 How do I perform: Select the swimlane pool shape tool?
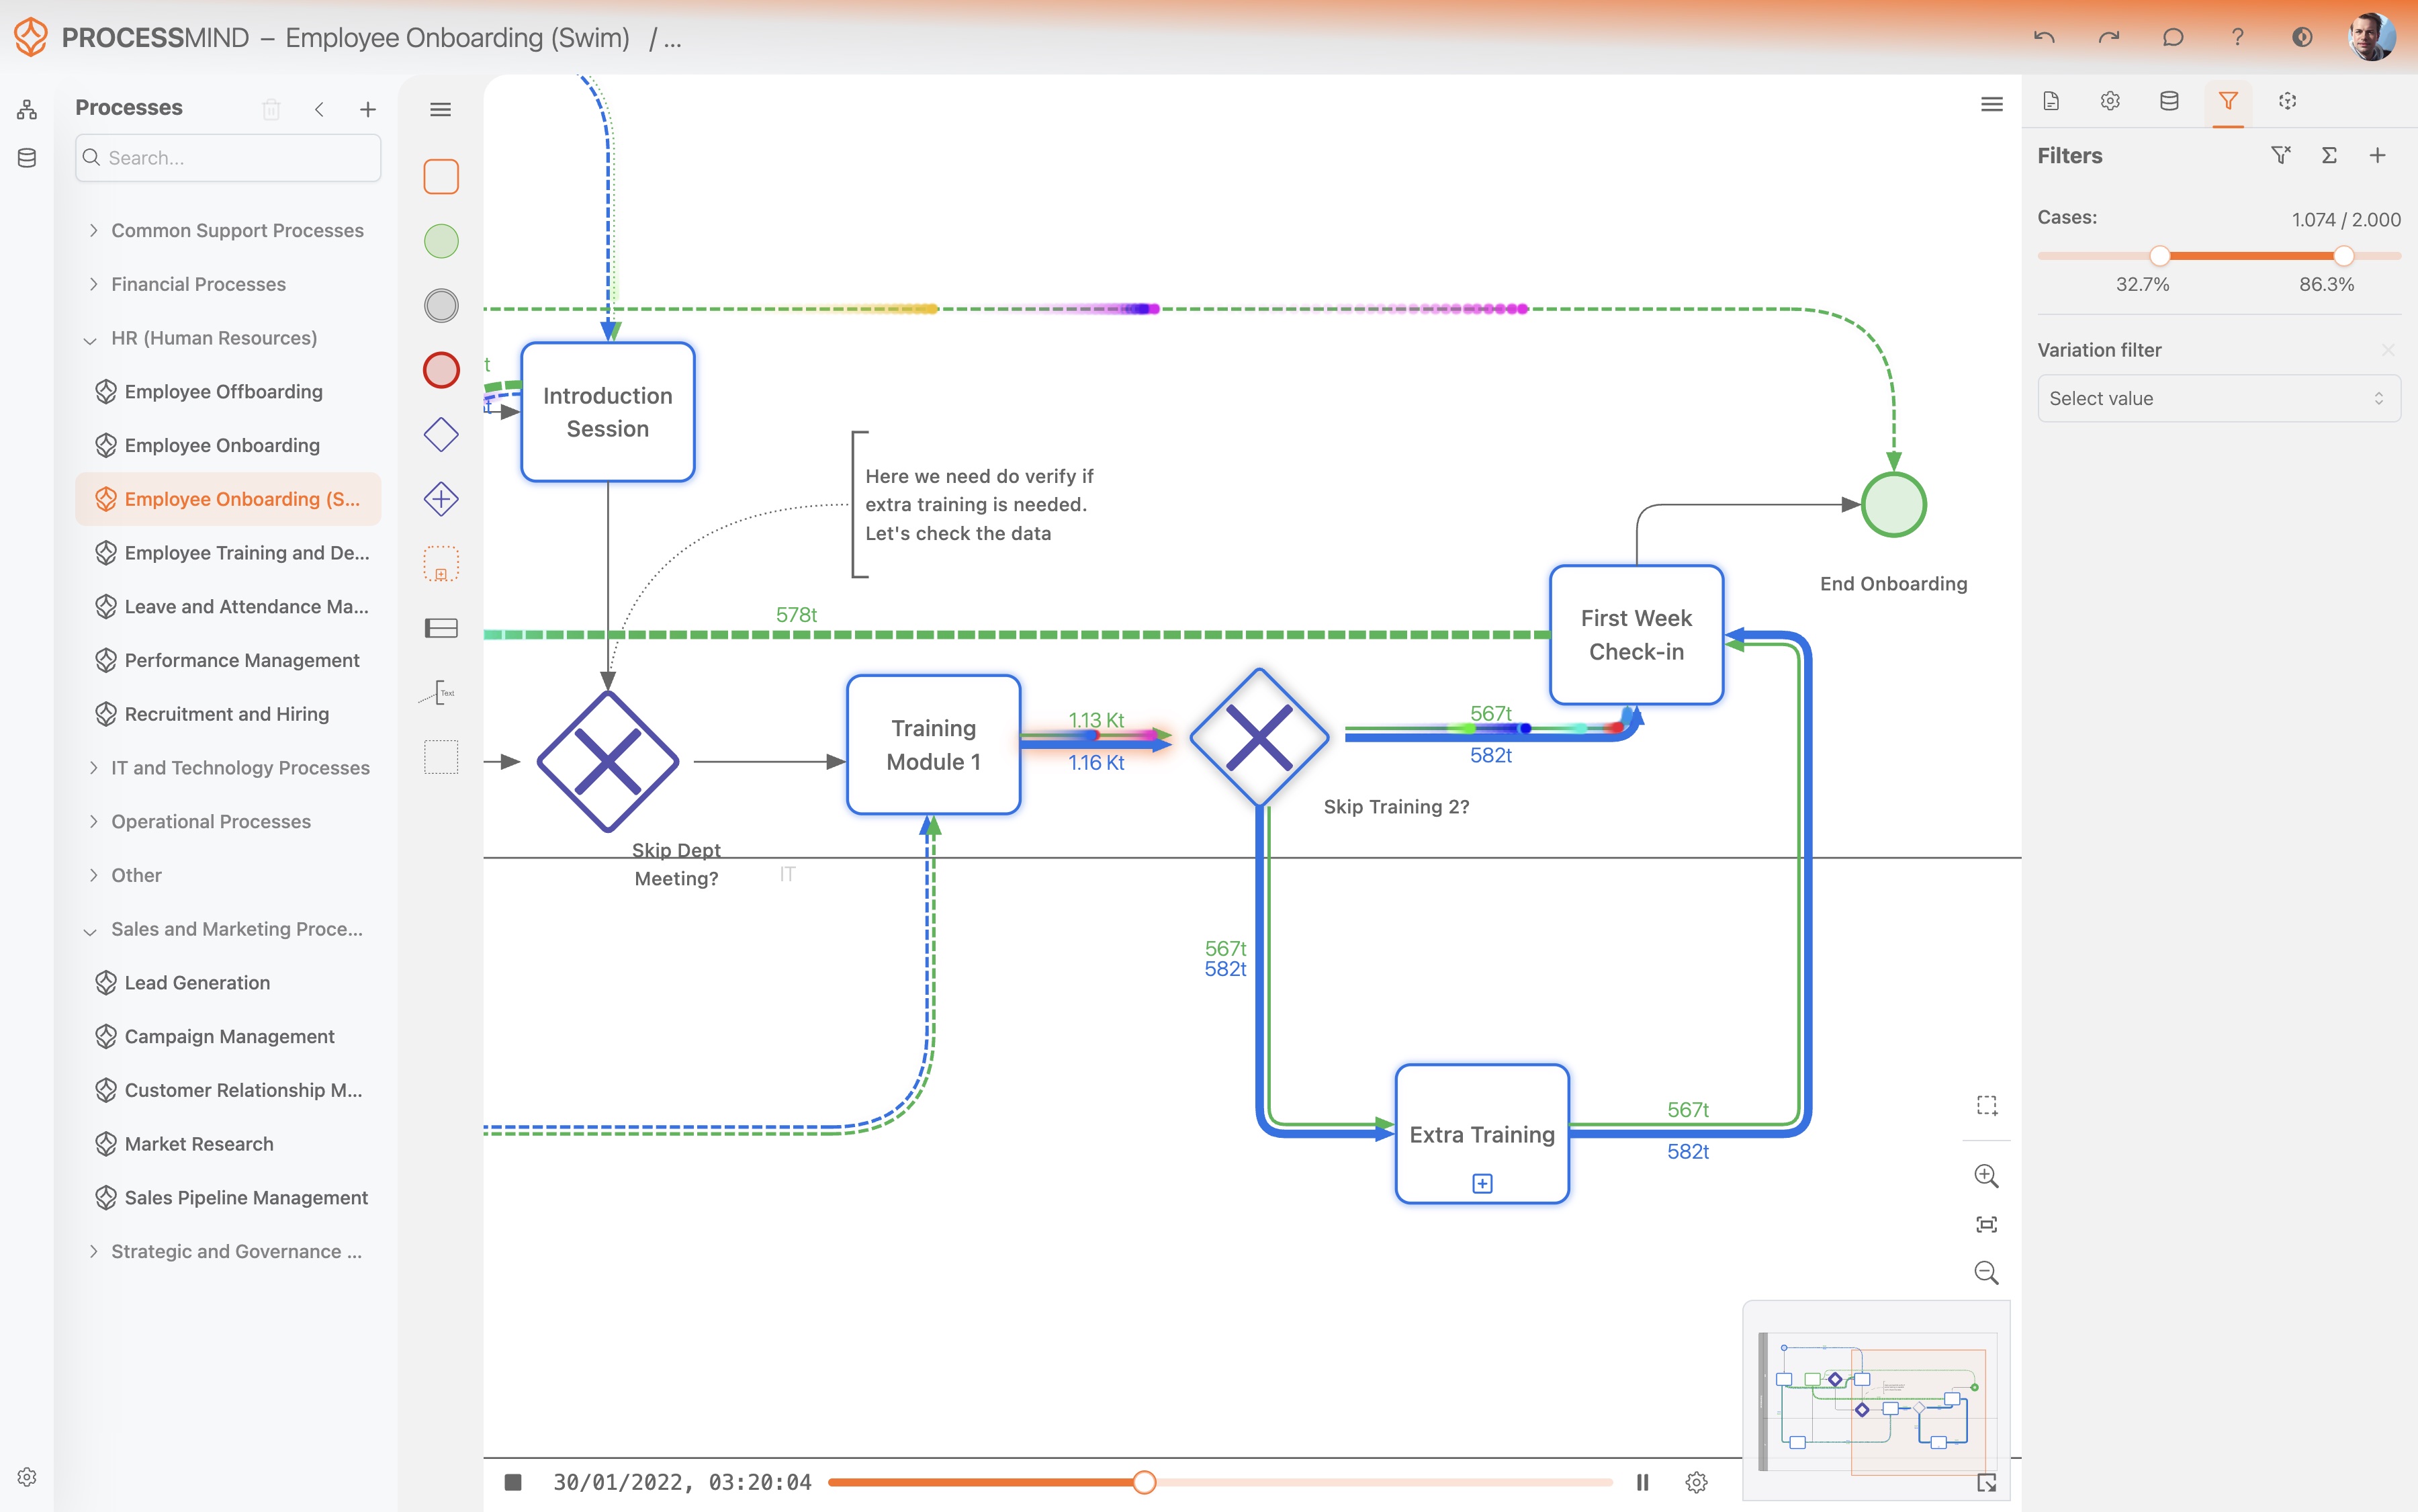(441, 628)
